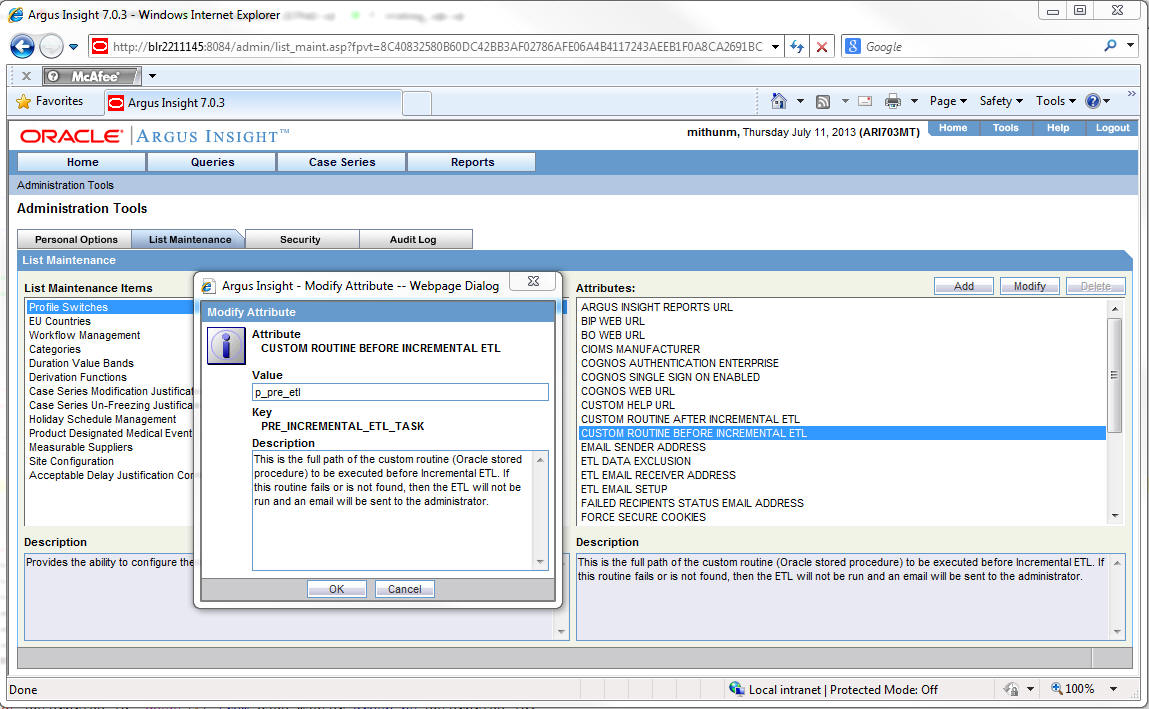This screenshot has width=1149, height=709.
Task: Click the Modify attribute button
Action: click(x=1030, y=286)
